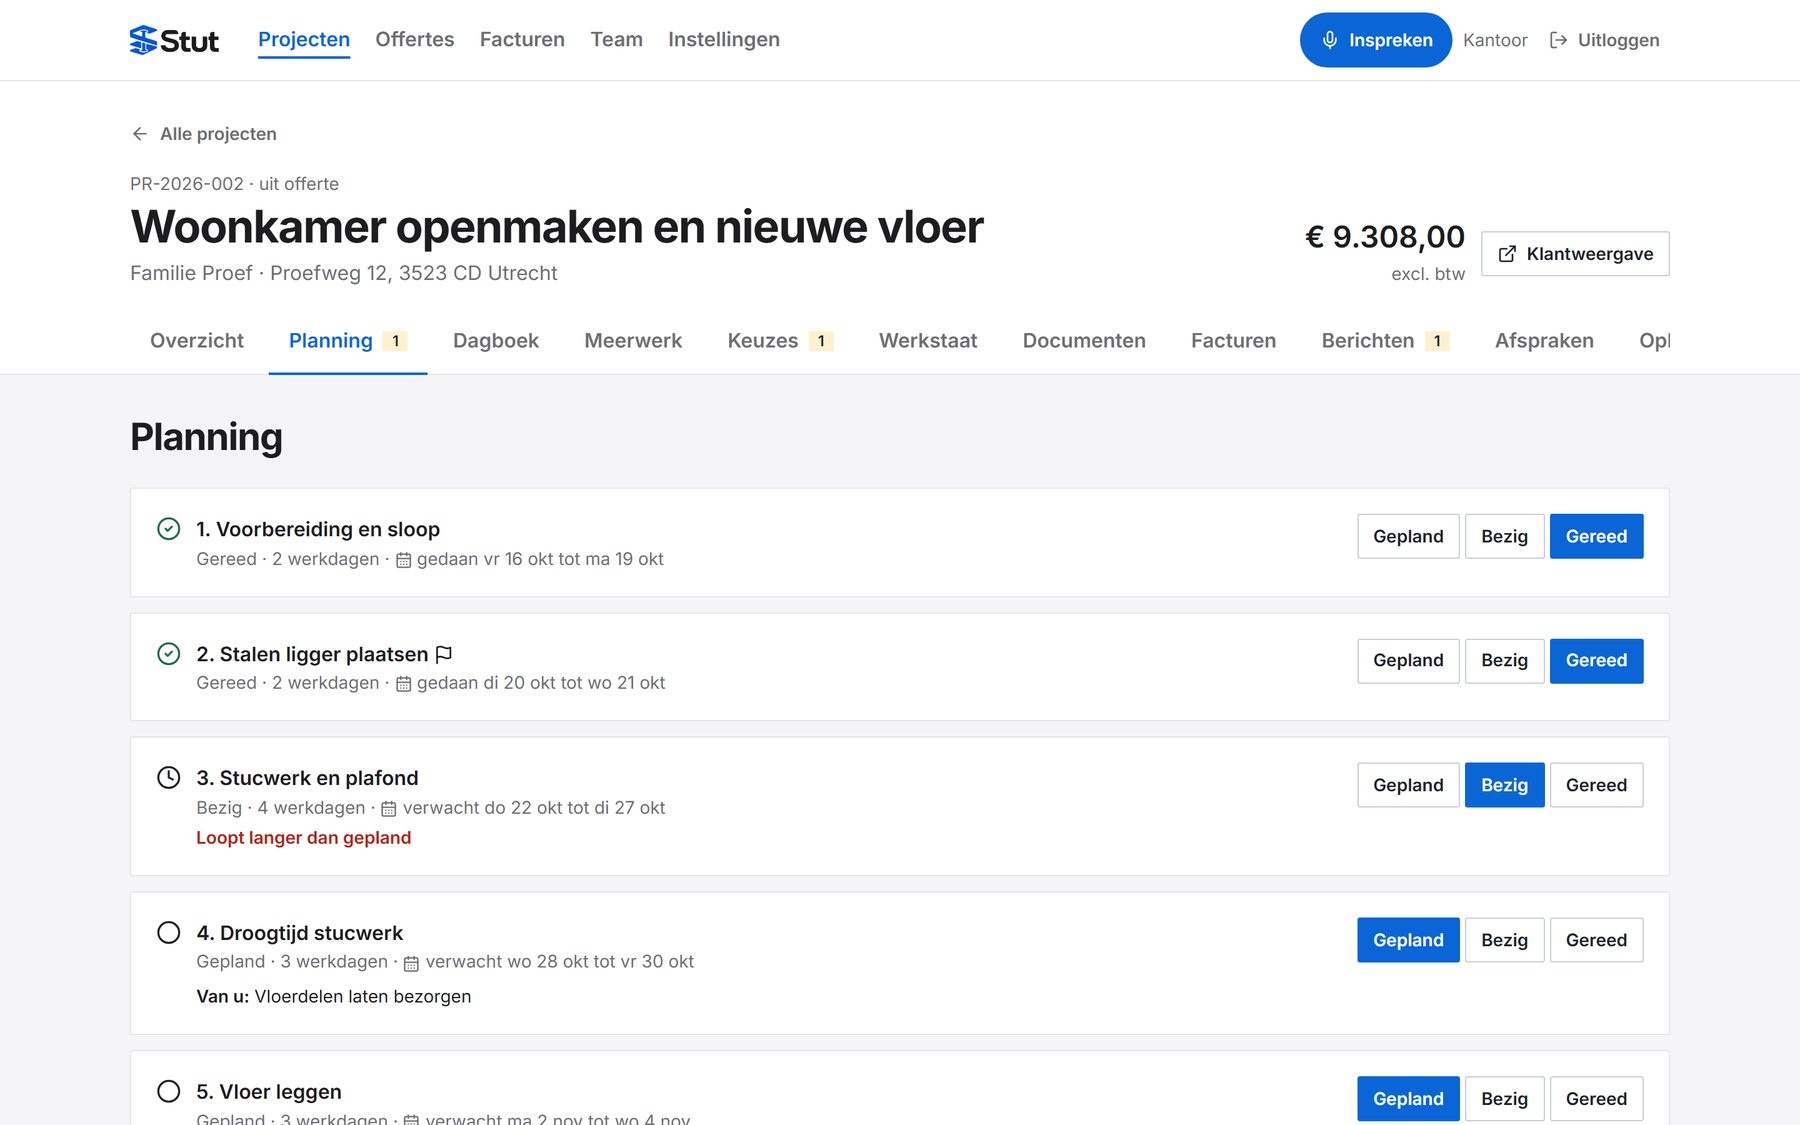This screenshot has height=1125, width=1800.
Task: Click the clock icon of Stucwerk en plafond
Action: click(169, 778)
